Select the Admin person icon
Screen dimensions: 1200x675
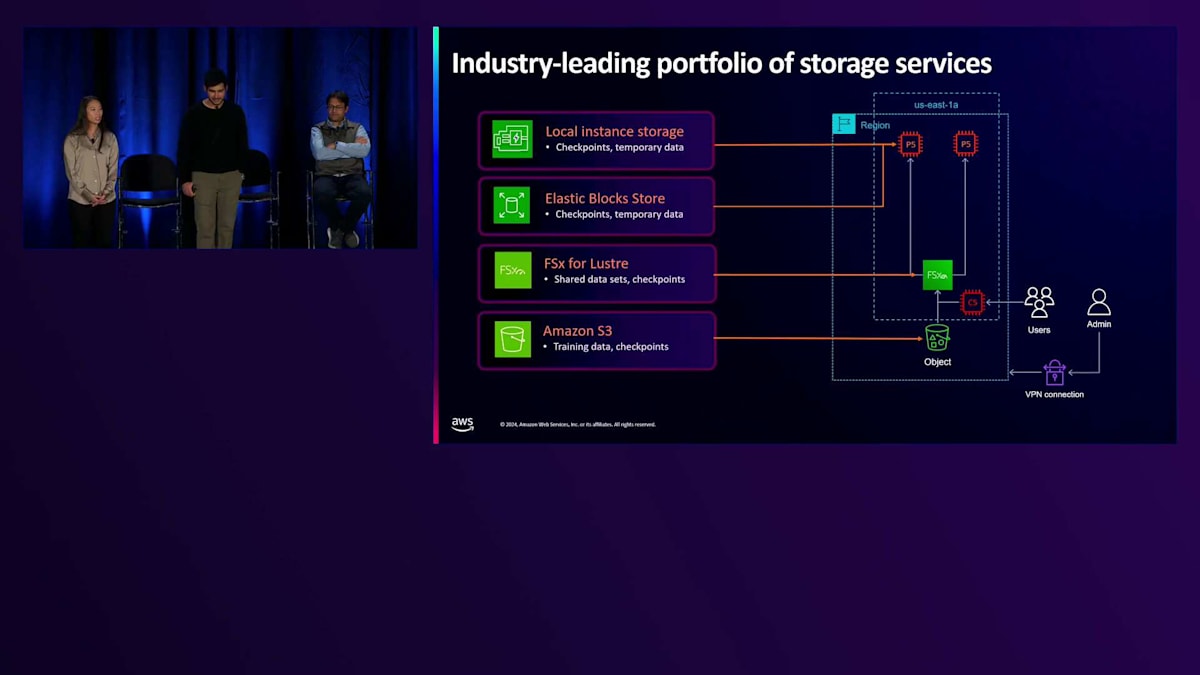click(x=1099, y=302)
